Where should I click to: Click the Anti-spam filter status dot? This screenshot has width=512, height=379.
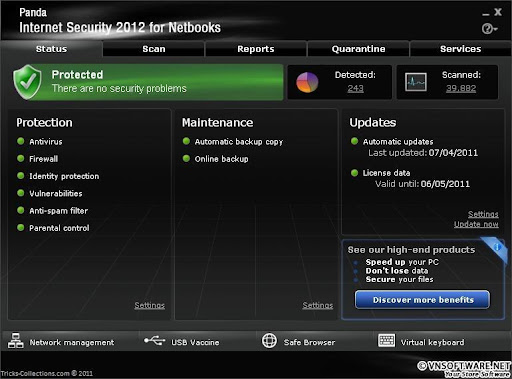[21, 210]
